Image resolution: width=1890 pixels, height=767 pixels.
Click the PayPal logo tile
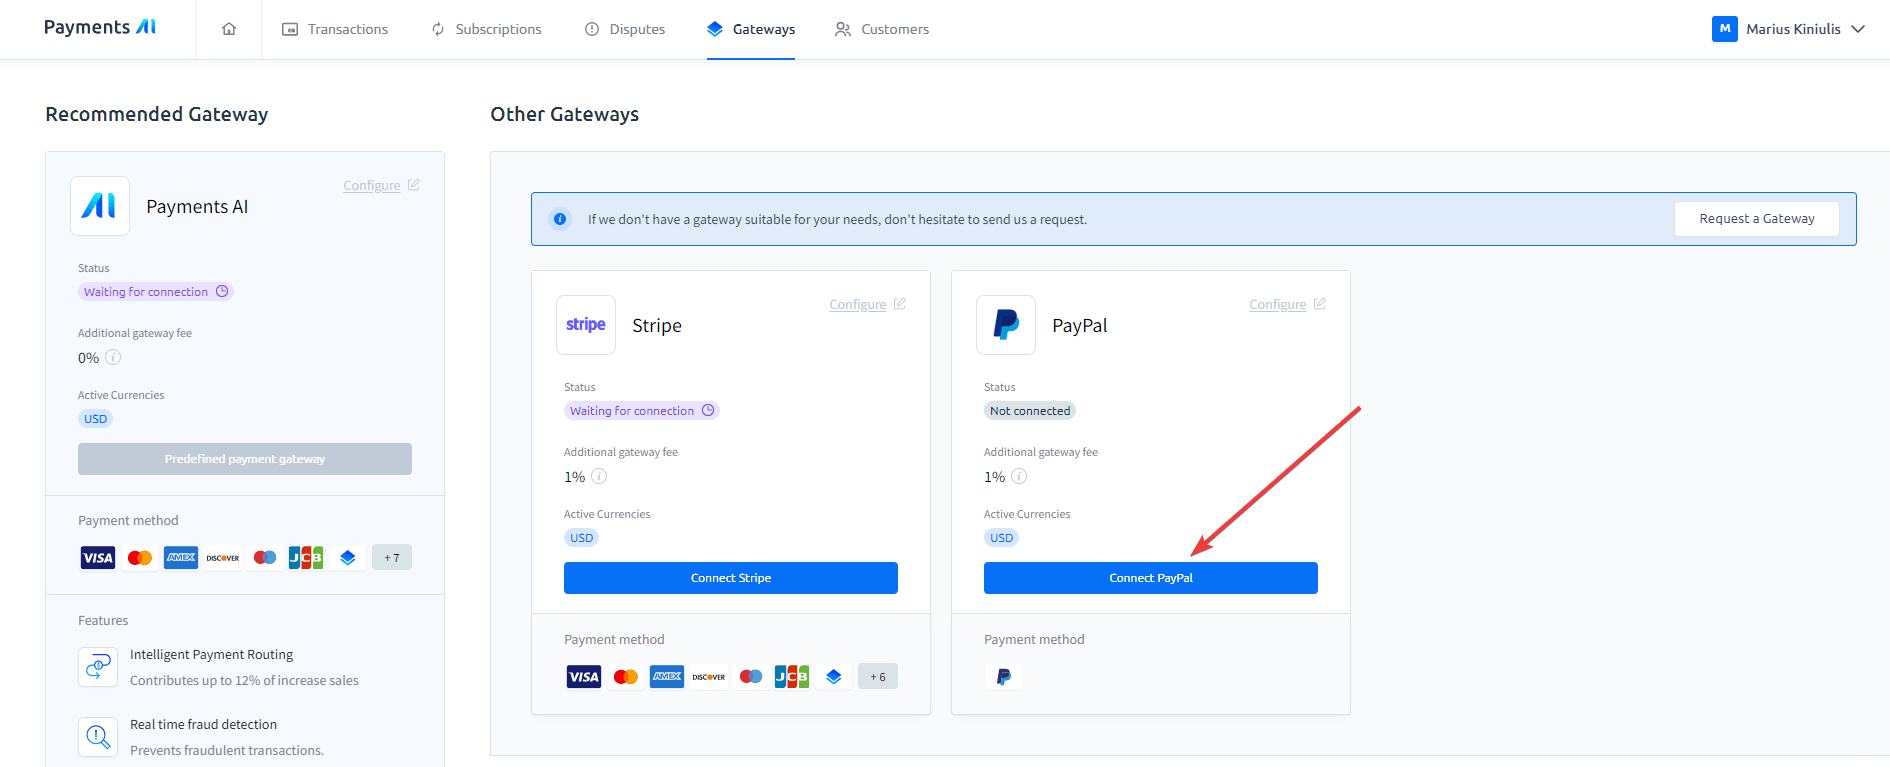pos(1006,325)
